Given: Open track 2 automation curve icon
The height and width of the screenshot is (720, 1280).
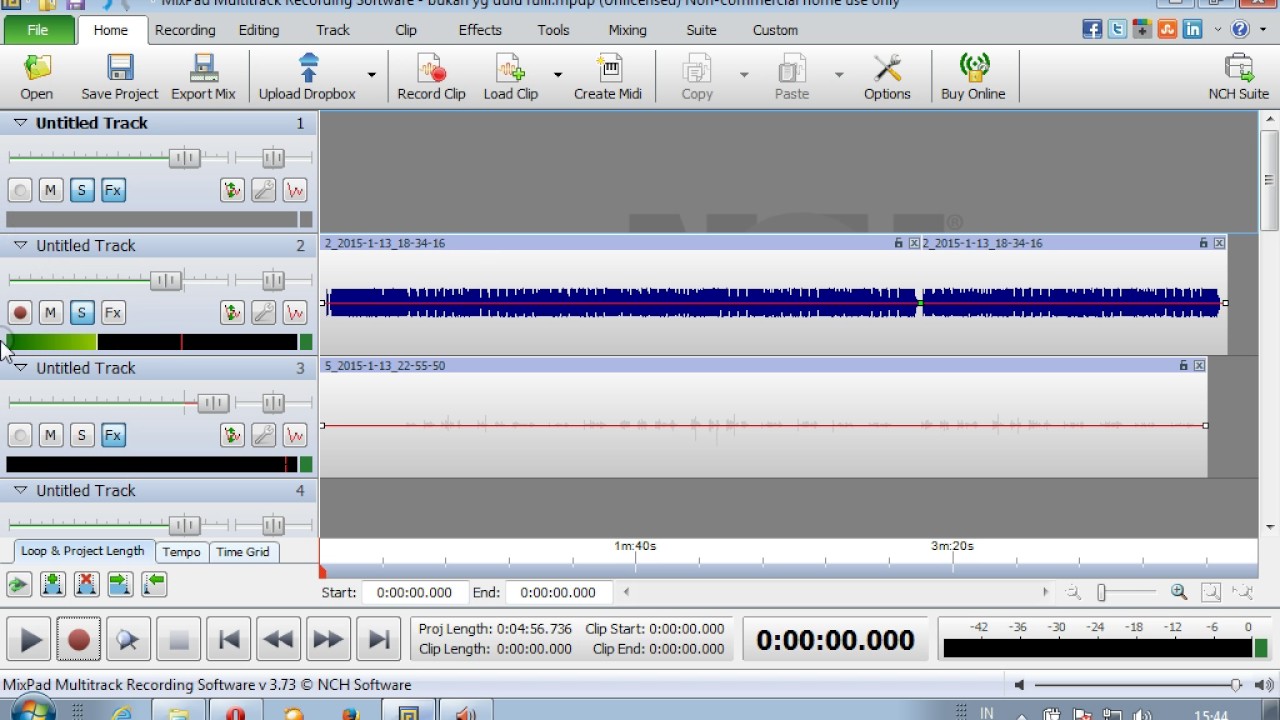Looking at the screenshot, I should click(x=294, y=313).
